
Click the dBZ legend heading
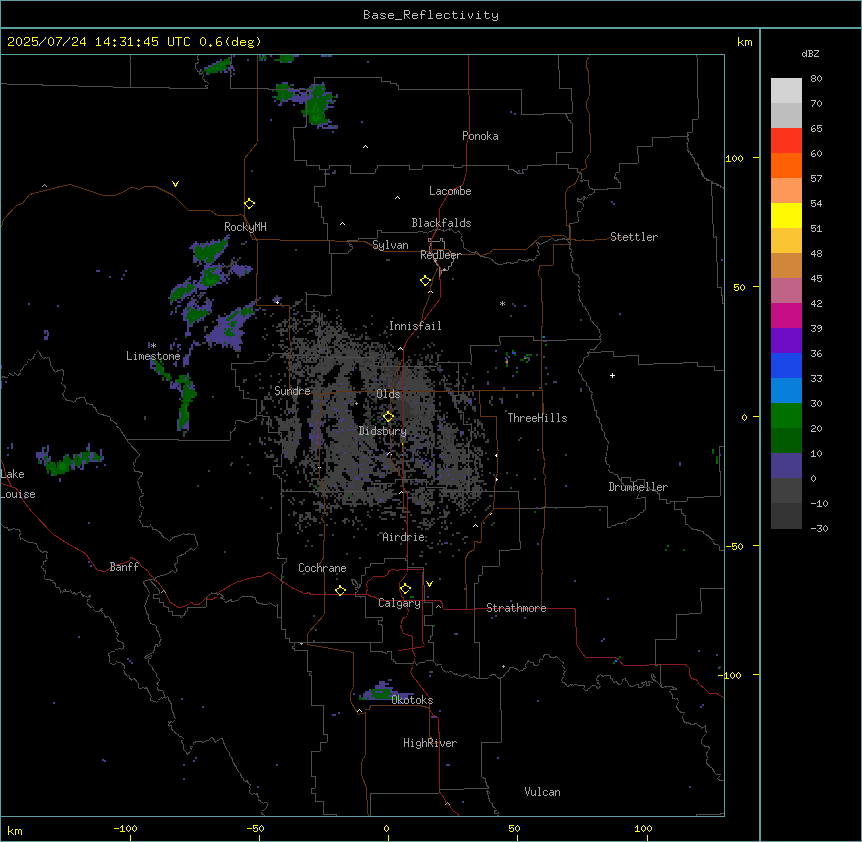click(810, 53)
